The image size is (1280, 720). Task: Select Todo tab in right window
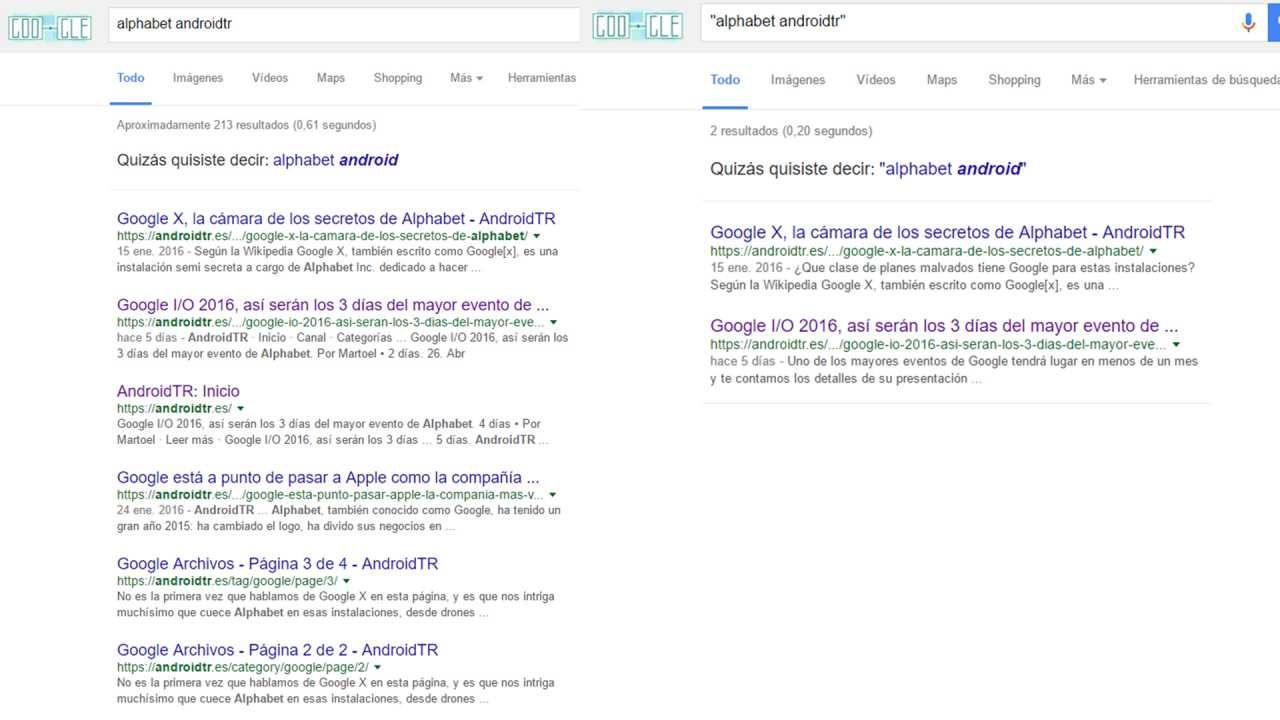(x=725, y=80)
